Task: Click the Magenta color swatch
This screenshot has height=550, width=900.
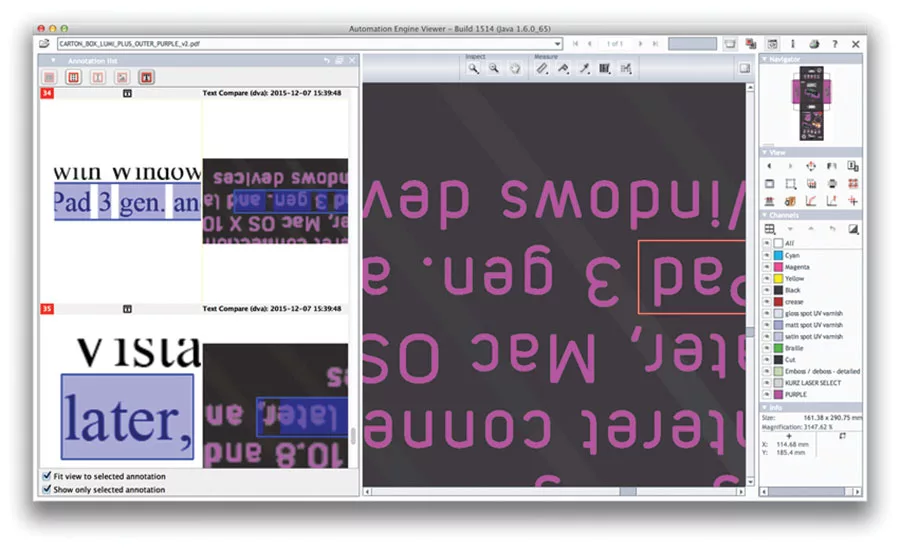Action: click(x=779, y=267)
